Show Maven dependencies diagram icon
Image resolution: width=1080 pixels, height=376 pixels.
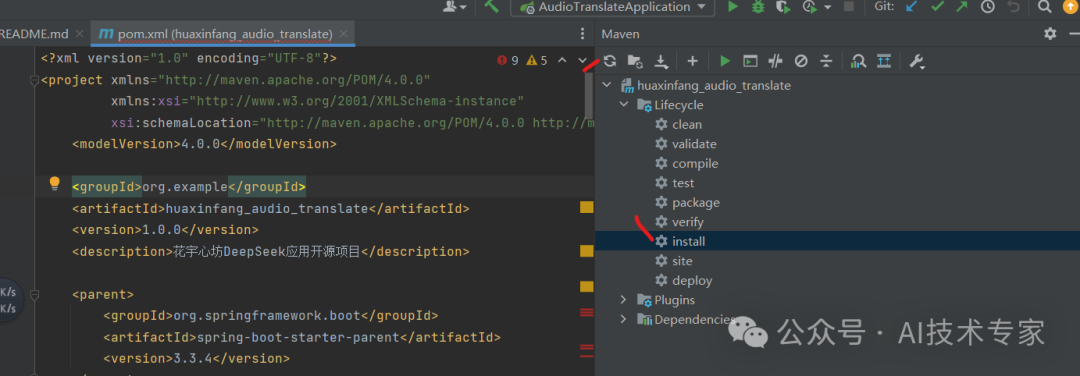858,61
